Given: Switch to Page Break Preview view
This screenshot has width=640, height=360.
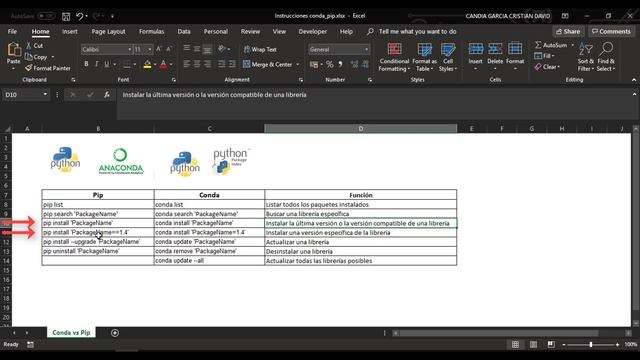Looking at the screenshot, I should tap(551, 345).
